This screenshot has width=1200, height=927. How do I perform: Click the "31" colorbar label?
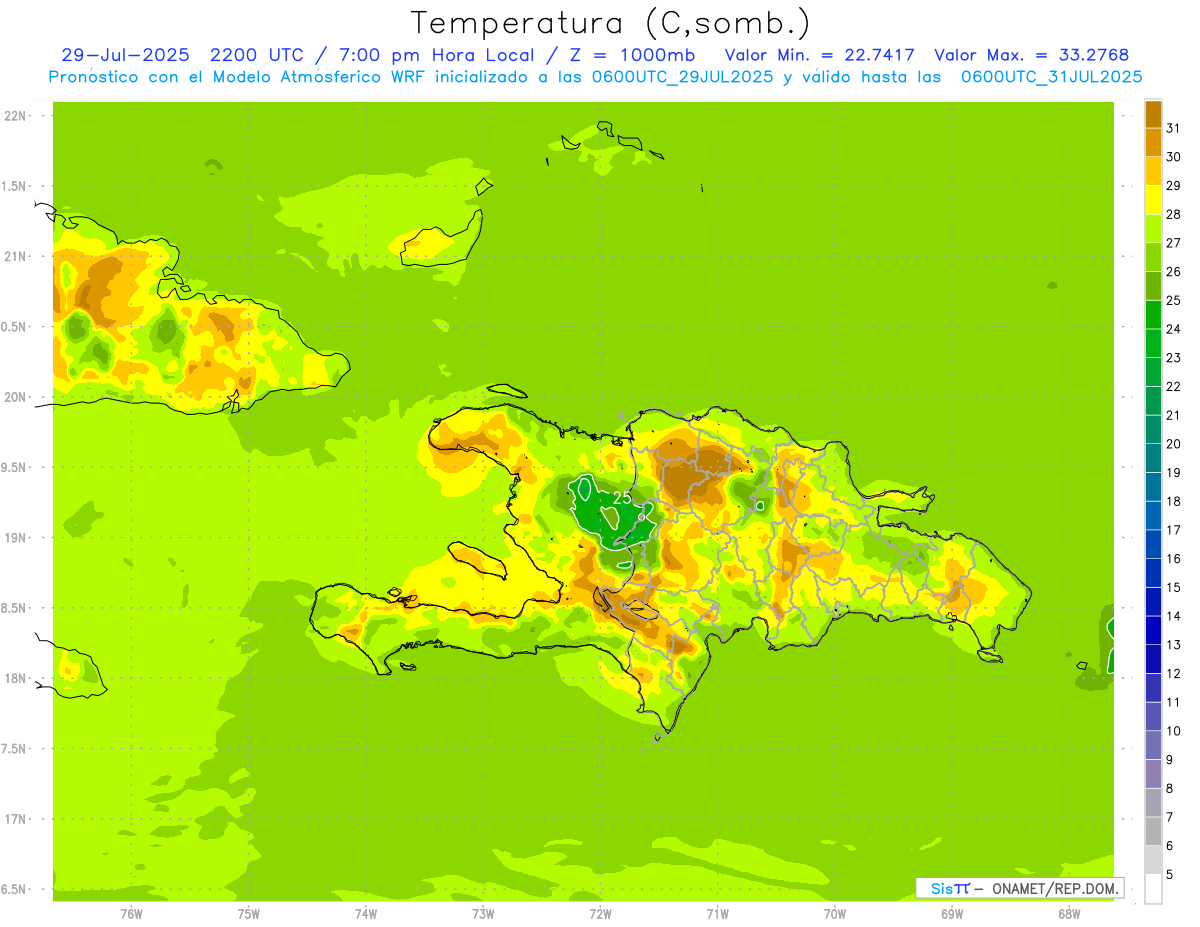[x=1173, y=127]
